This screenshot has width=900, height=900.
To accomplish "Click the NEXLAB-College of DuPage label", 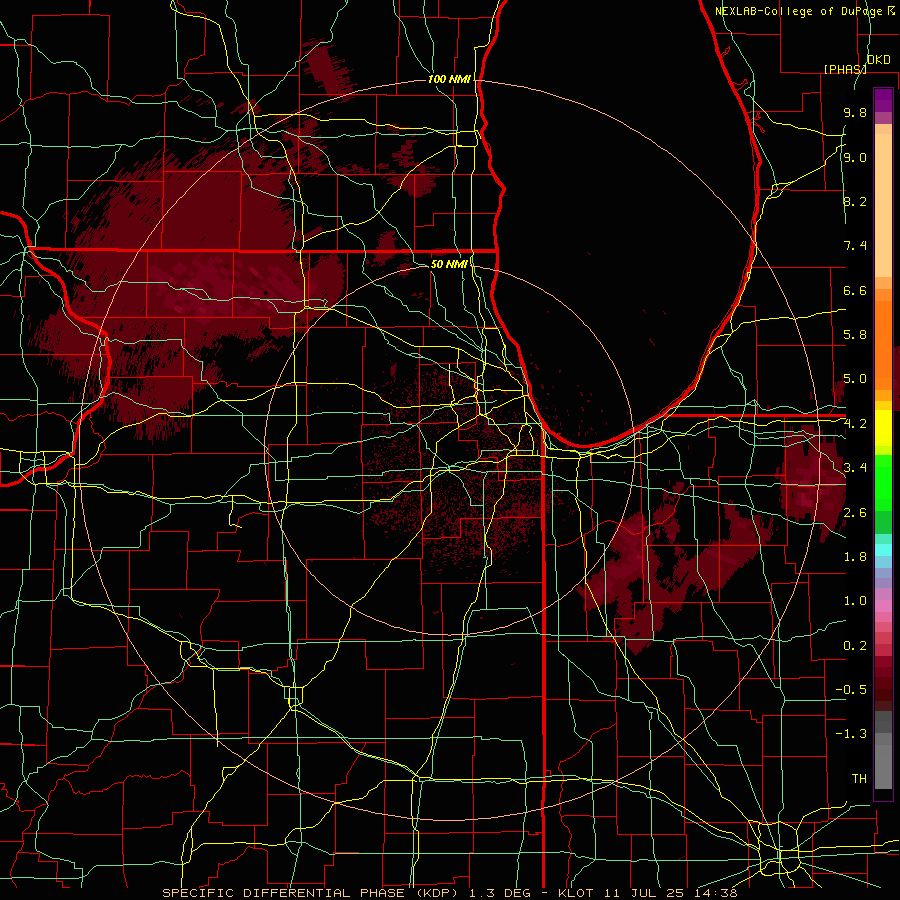I will [798, 11].
